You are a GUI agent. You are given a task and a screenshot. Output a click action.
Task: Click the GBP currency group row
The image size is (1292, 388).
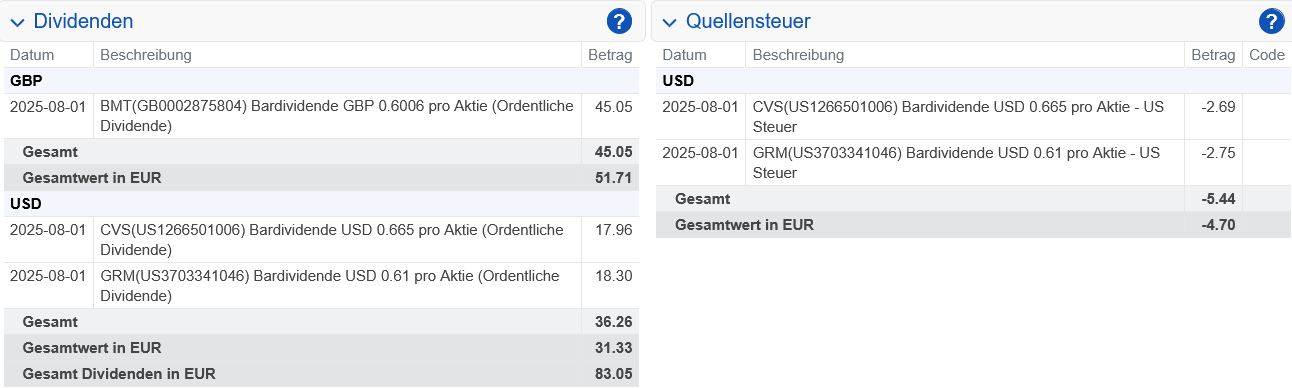coord(319,80)
